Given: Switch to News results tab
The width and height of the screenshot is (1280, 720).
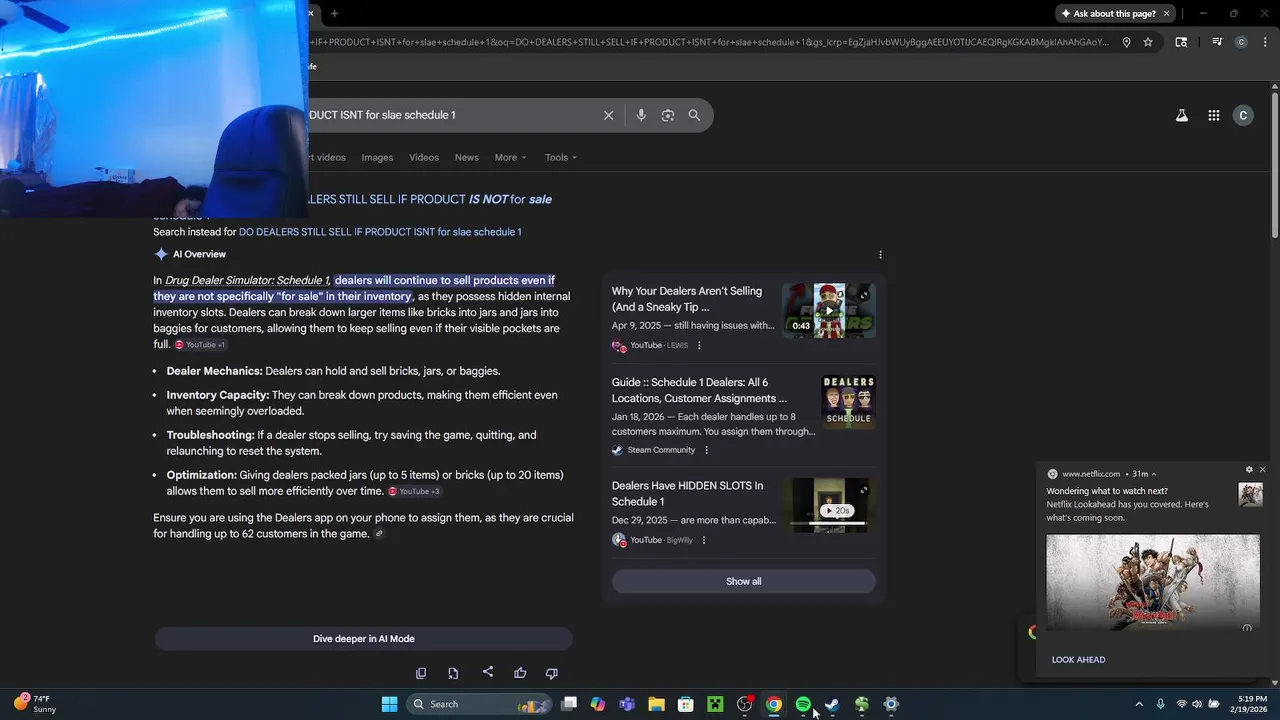Looking at the screenshot, I should [x=467, y=157].
